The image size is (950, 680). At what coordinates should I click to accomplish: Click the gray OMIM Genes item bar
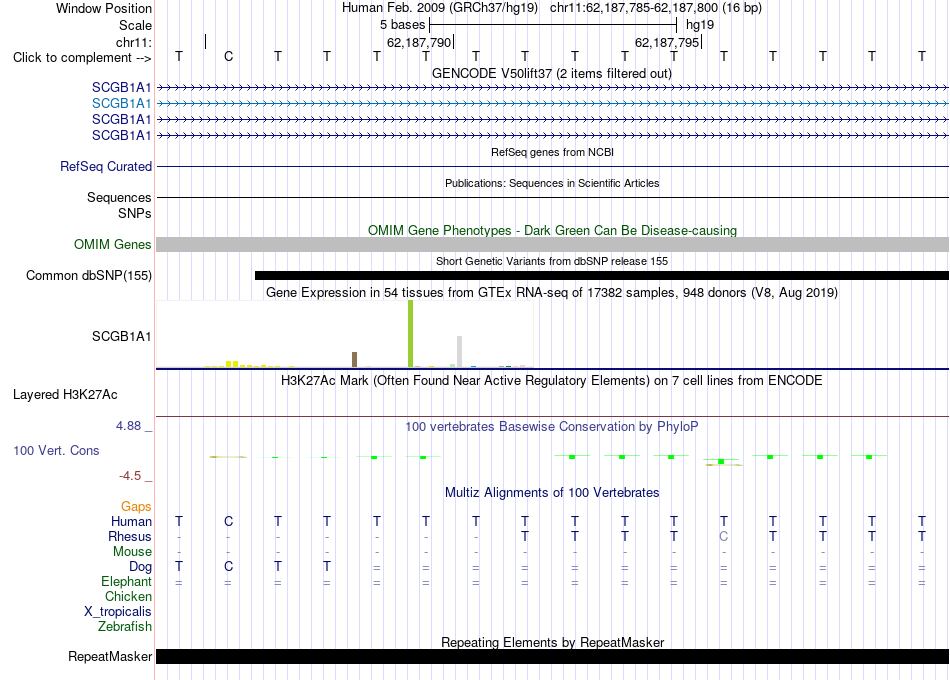coord(552,244)
